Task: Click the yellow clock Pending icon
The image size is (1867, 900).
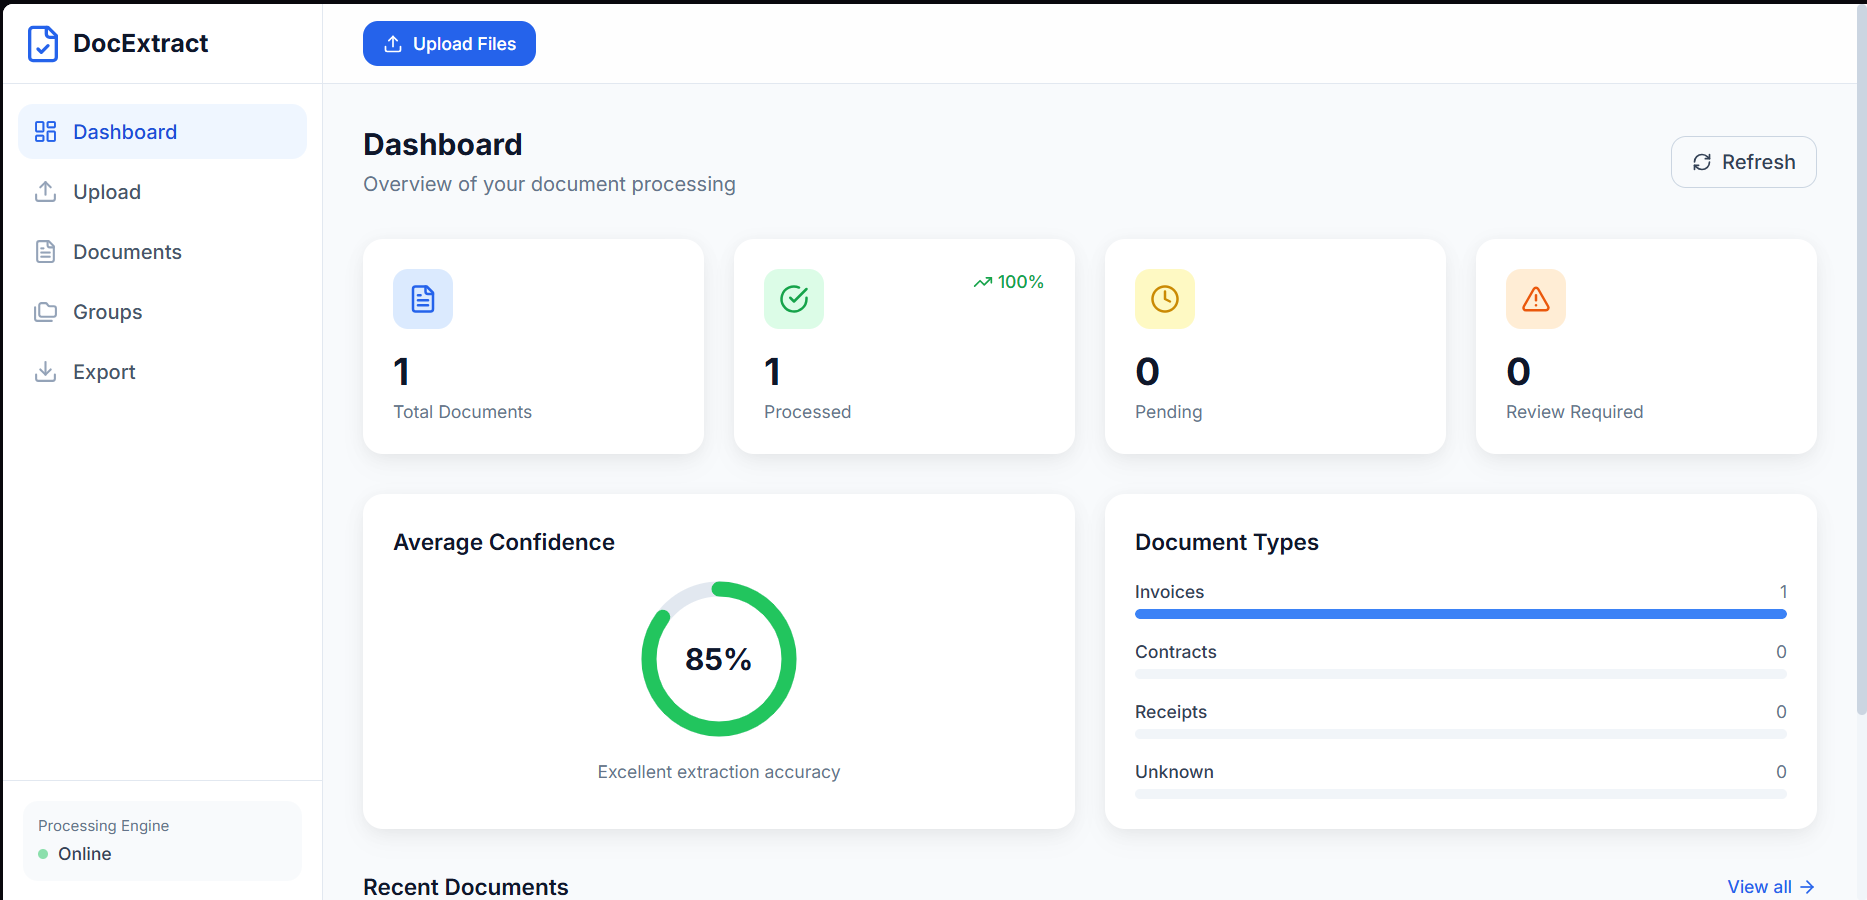Action: click(1165, 299)
